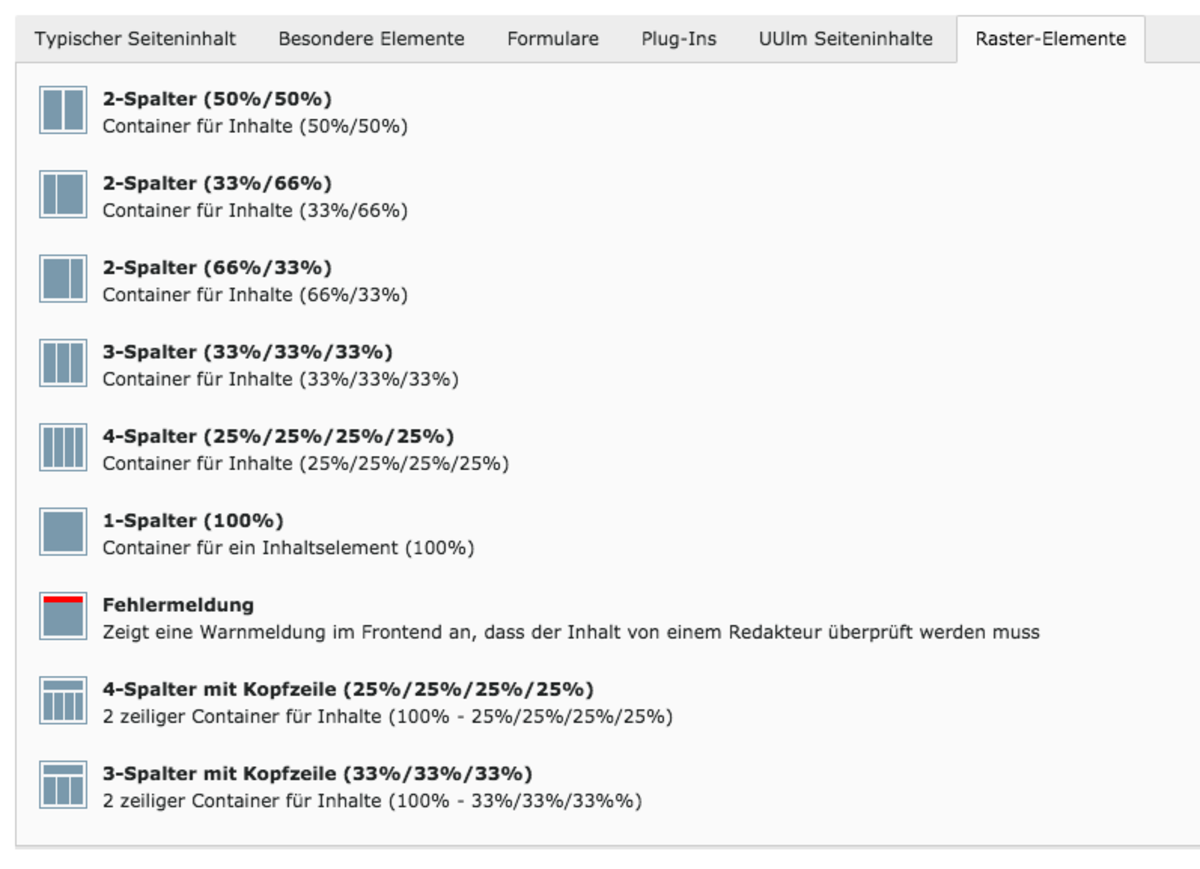Click the 2-Spalter 50%/50% grid icon
The image size is (1200, 869).
pyautogui.click(x=63, y=110)
